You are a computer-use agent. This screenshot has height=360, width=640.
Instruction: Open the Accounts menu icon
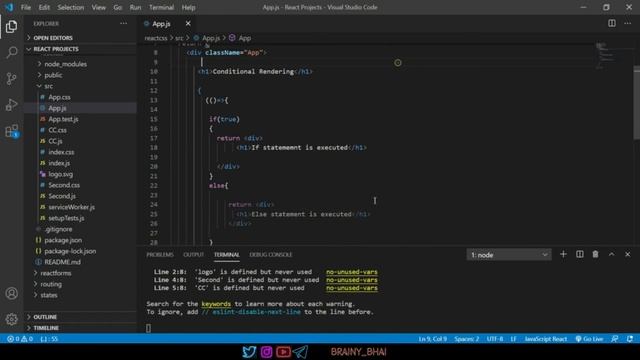pyautogui.click(x=11, y=293)
